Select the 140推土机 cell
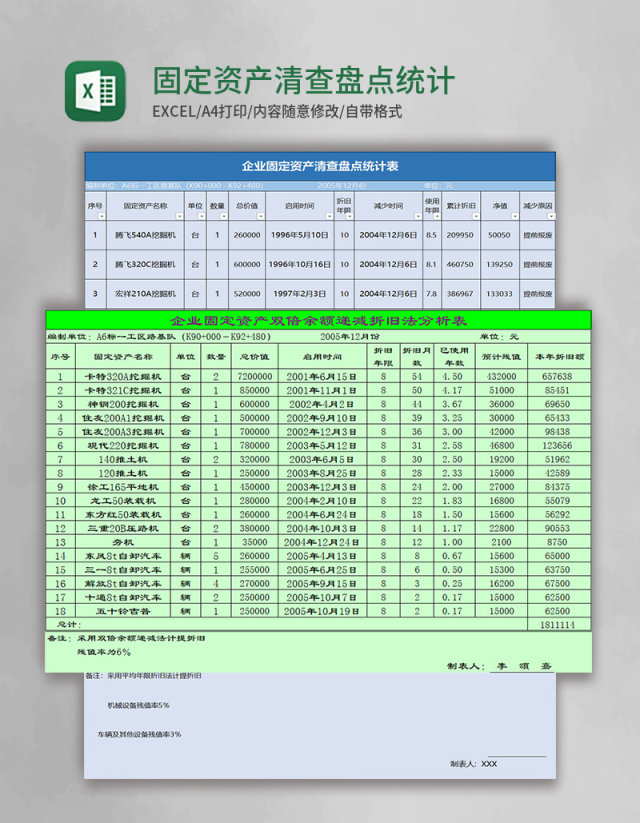The width and height of the screenshot is (640, 823). click(x=123, y=459)
